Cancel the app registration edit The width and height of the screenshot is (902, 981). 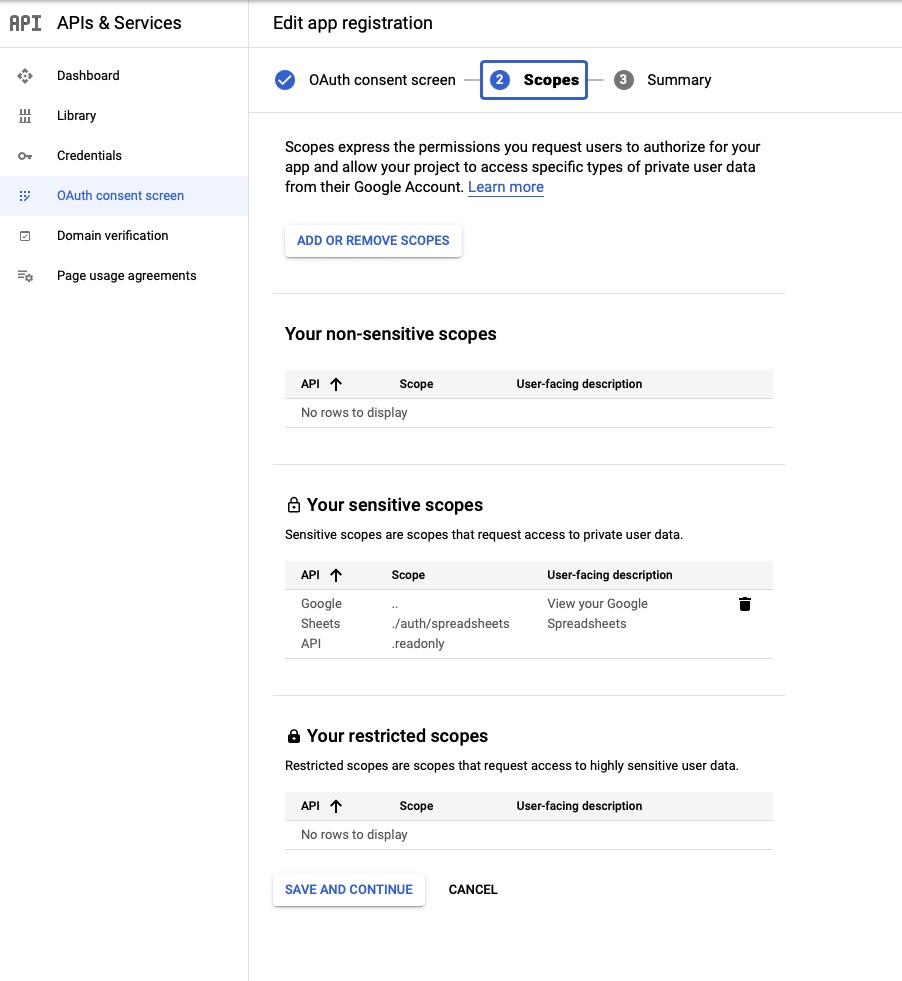pyautogui.click(x=473, y=890)
